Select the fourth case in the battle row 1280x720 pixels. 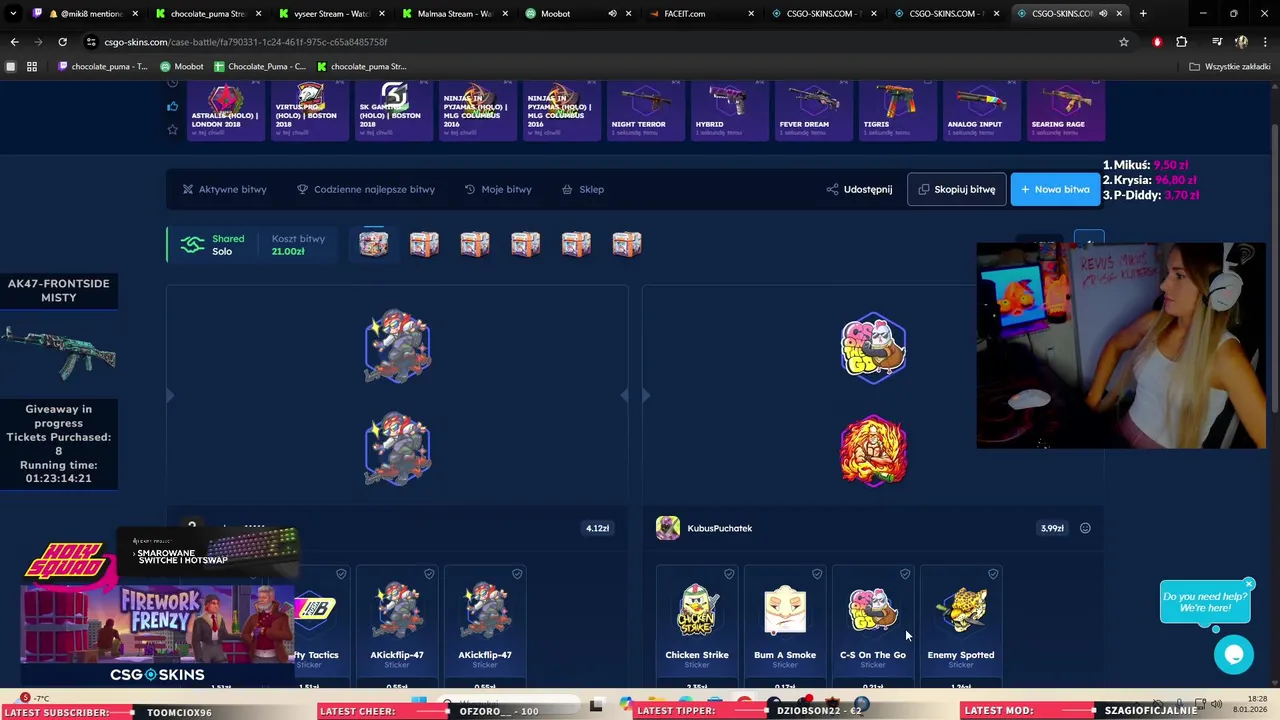point(525,244)
